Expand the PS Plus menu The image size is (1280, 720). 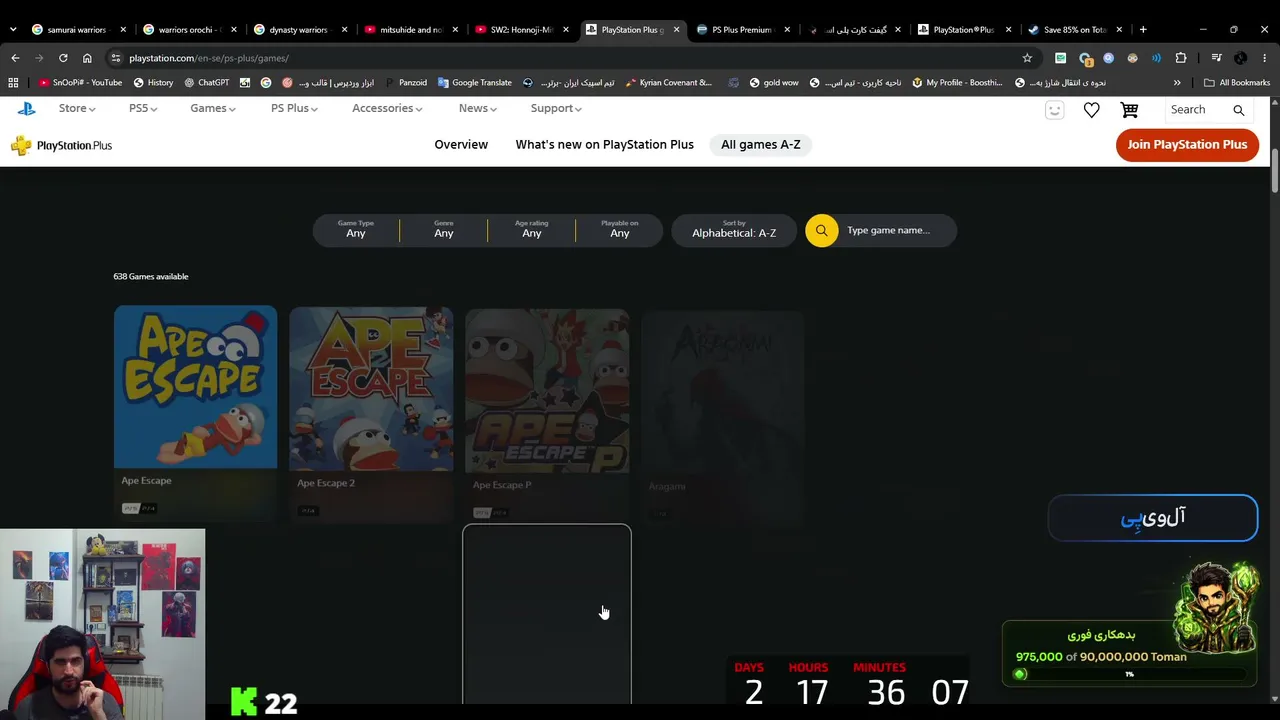coord(294,109)
